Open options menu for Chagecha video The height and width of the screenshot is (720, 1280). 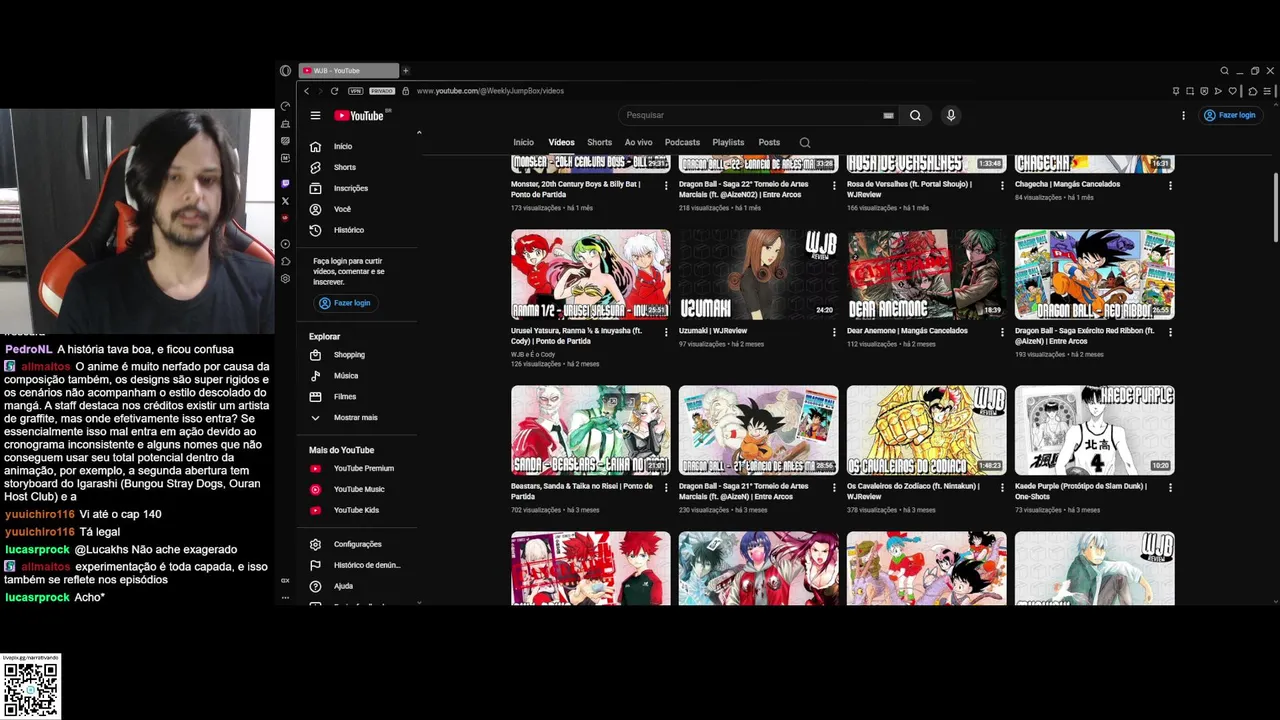coord(1170,186)
